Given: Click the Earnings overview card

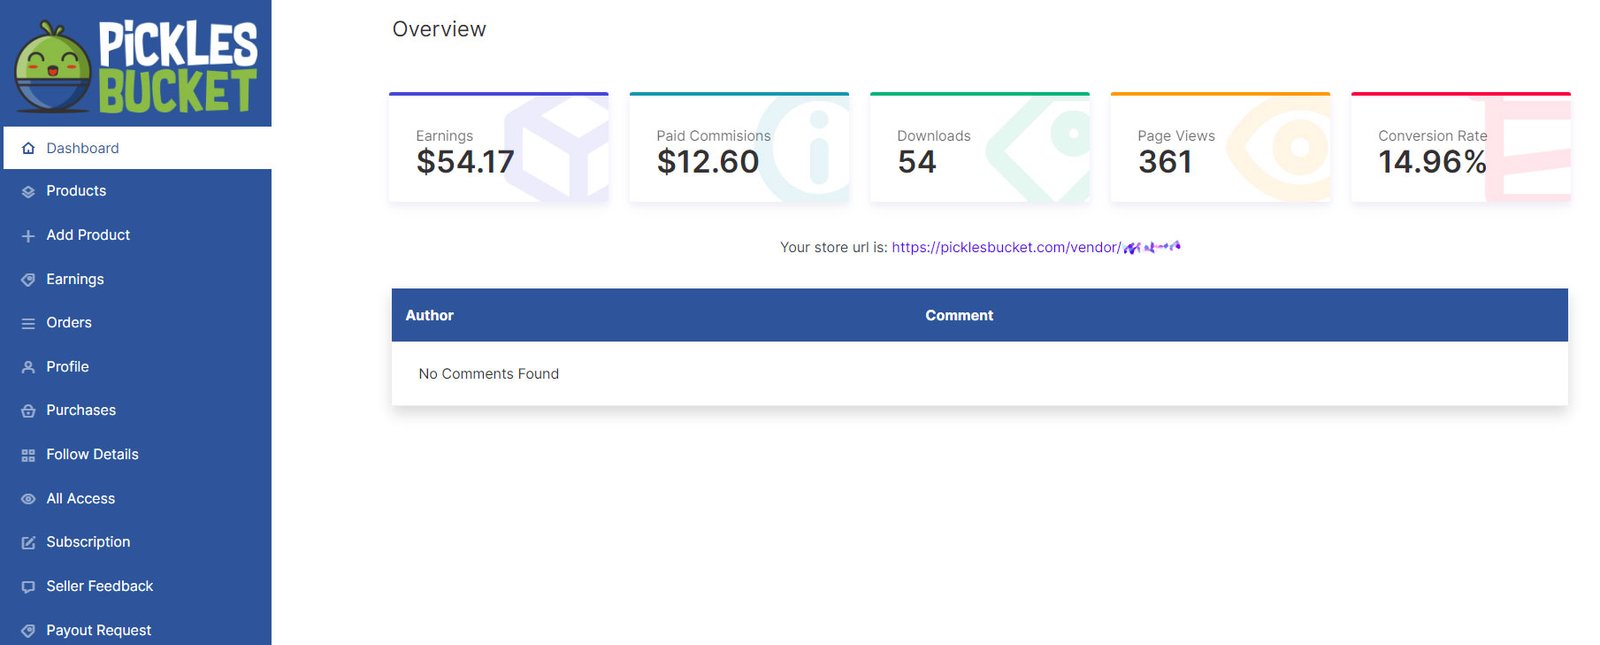Looking at the screenshot, I should (498, 148).
